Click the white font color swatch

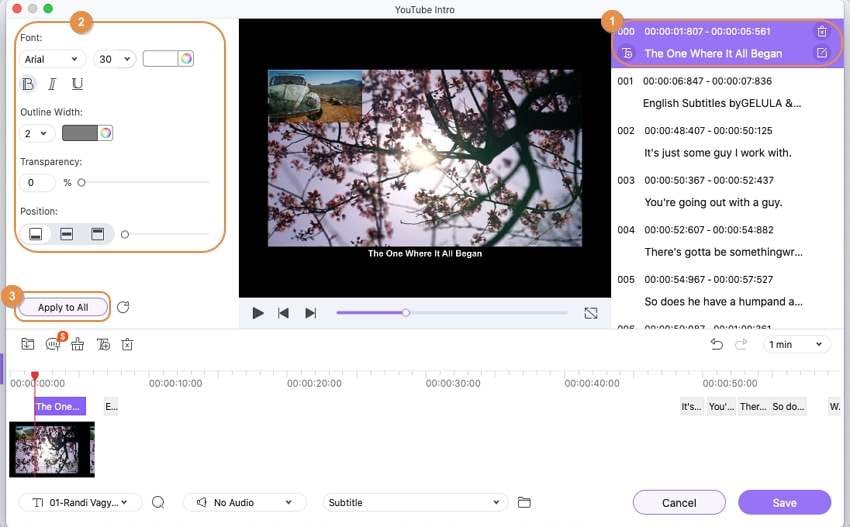[160, 59]
